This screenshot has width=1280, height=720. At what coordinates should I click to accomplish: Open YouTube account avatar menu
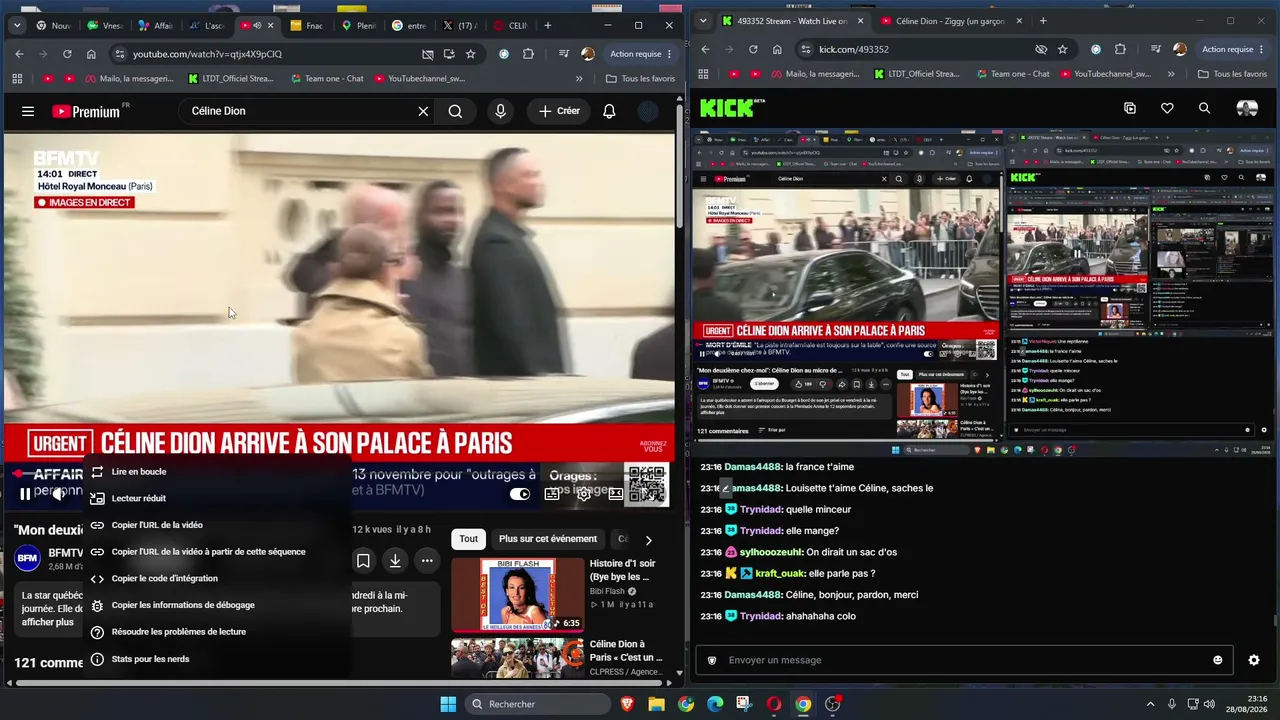pos(648,111)
